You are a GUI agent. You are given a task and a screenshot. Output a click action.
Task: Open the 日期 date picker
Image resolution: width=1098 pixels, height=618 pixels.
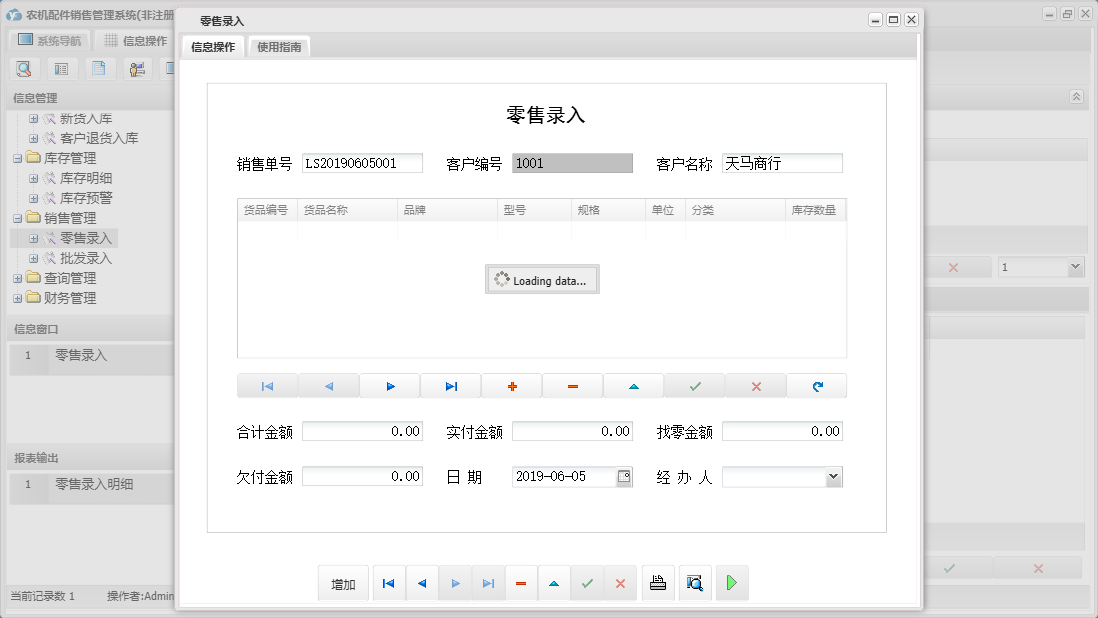point(624,476)
